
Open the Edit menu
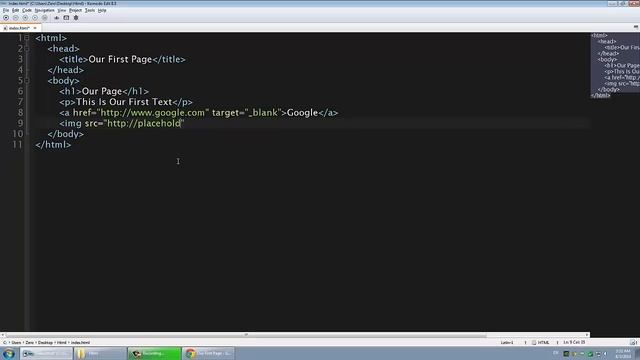coord(16,10)
